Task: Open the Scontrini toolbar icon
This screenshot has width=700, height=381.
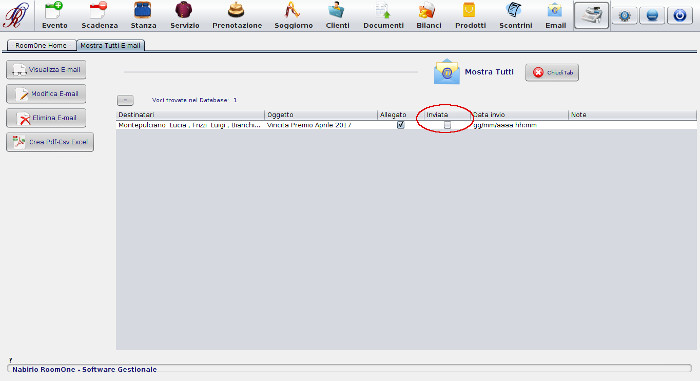Action: [x=515, y=15]
